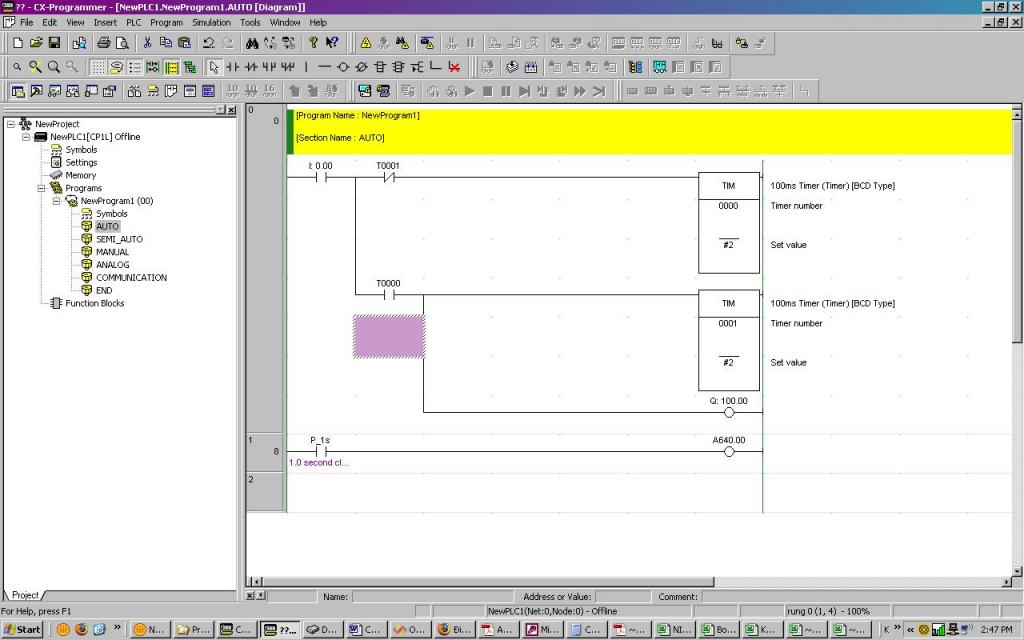Toggle the highlighted rung annotations view button
Image resolution: width=1024 pixels, height=640 pixels.
tap(172, 67)
